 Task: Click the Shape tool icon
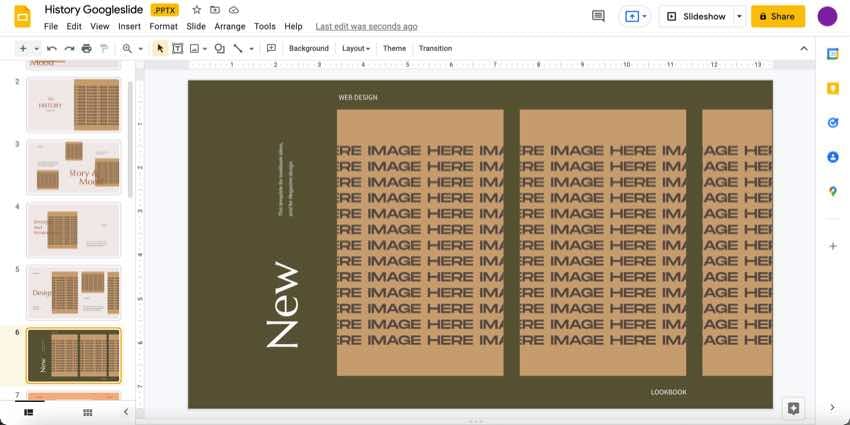coord(219,48)
